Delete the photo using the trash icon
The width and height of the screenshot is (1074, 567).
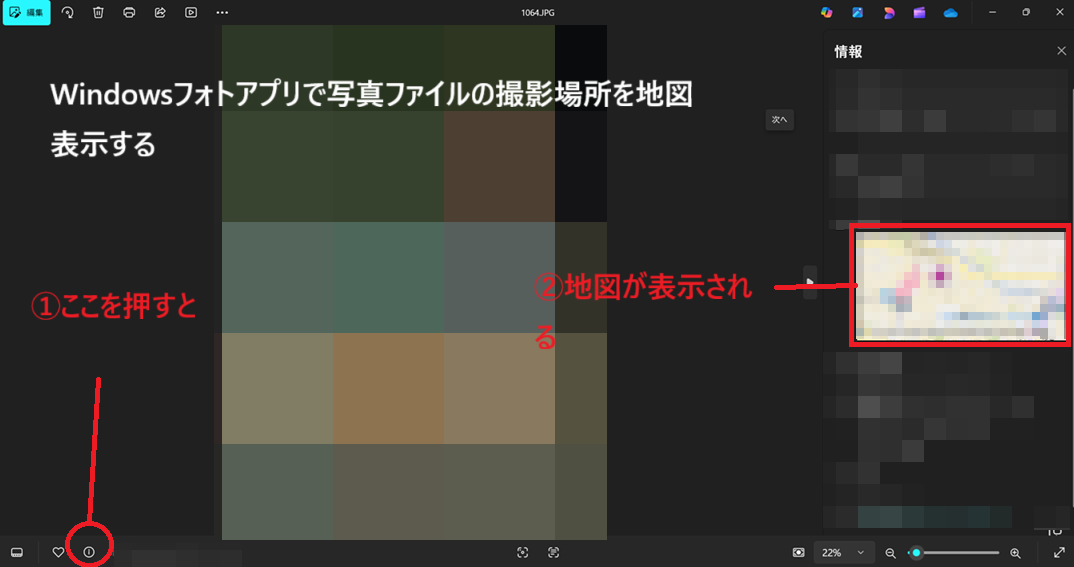coord(98,12)
